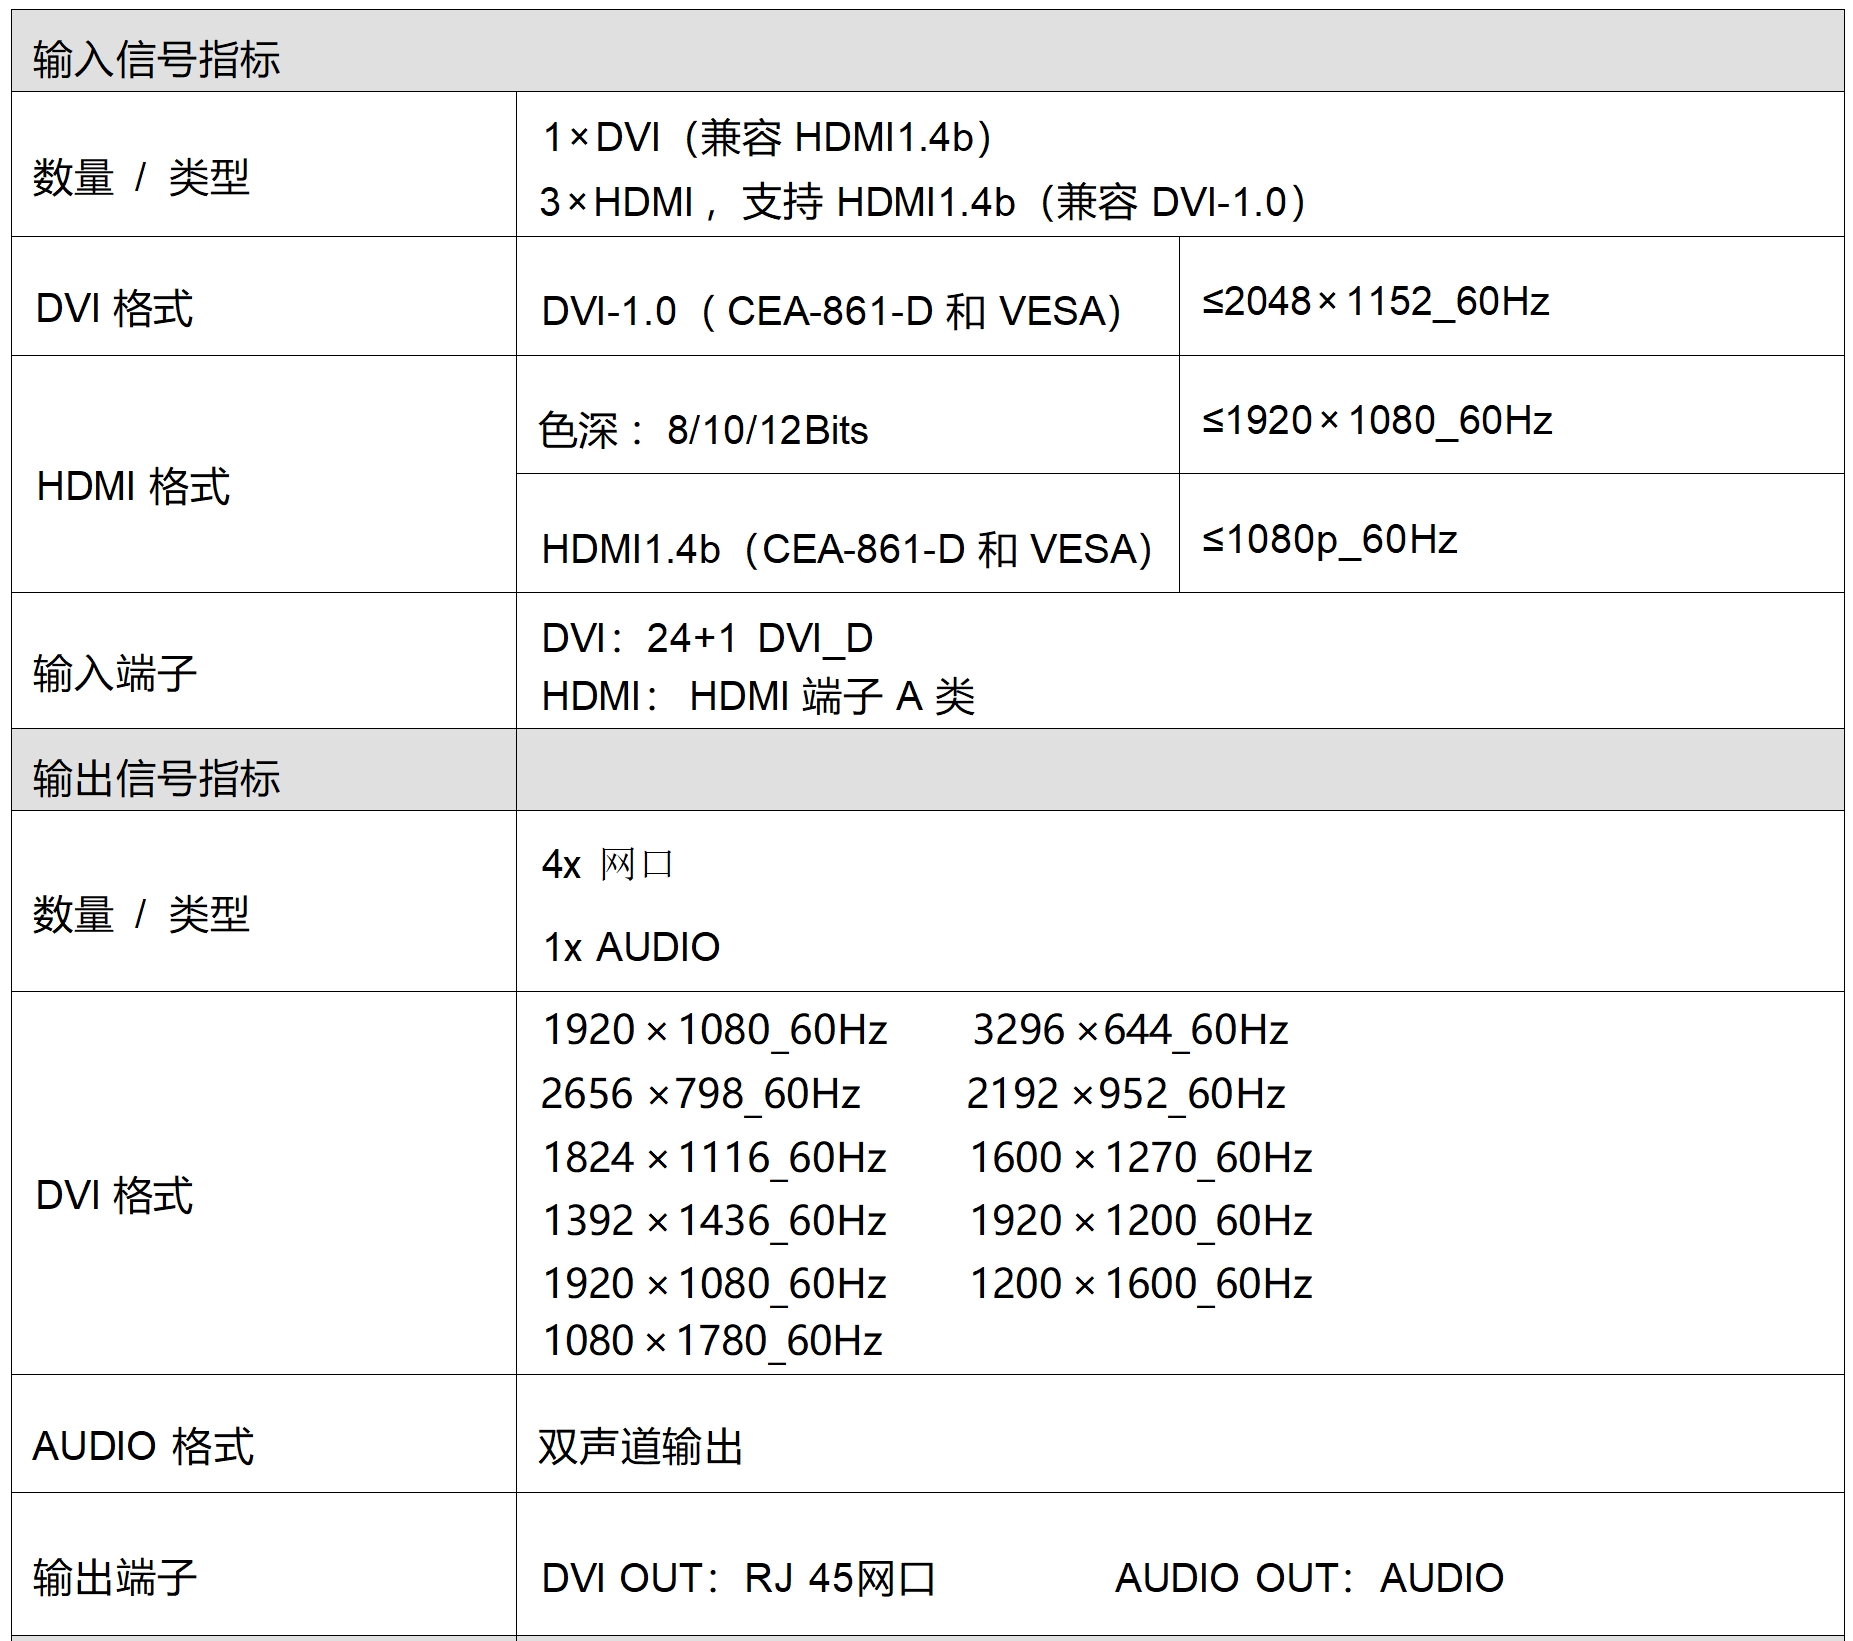The width and height of the screenshot is (1853, 1641).
Task: Click the 1x AUDIO text line
Action: coord(631,947)
